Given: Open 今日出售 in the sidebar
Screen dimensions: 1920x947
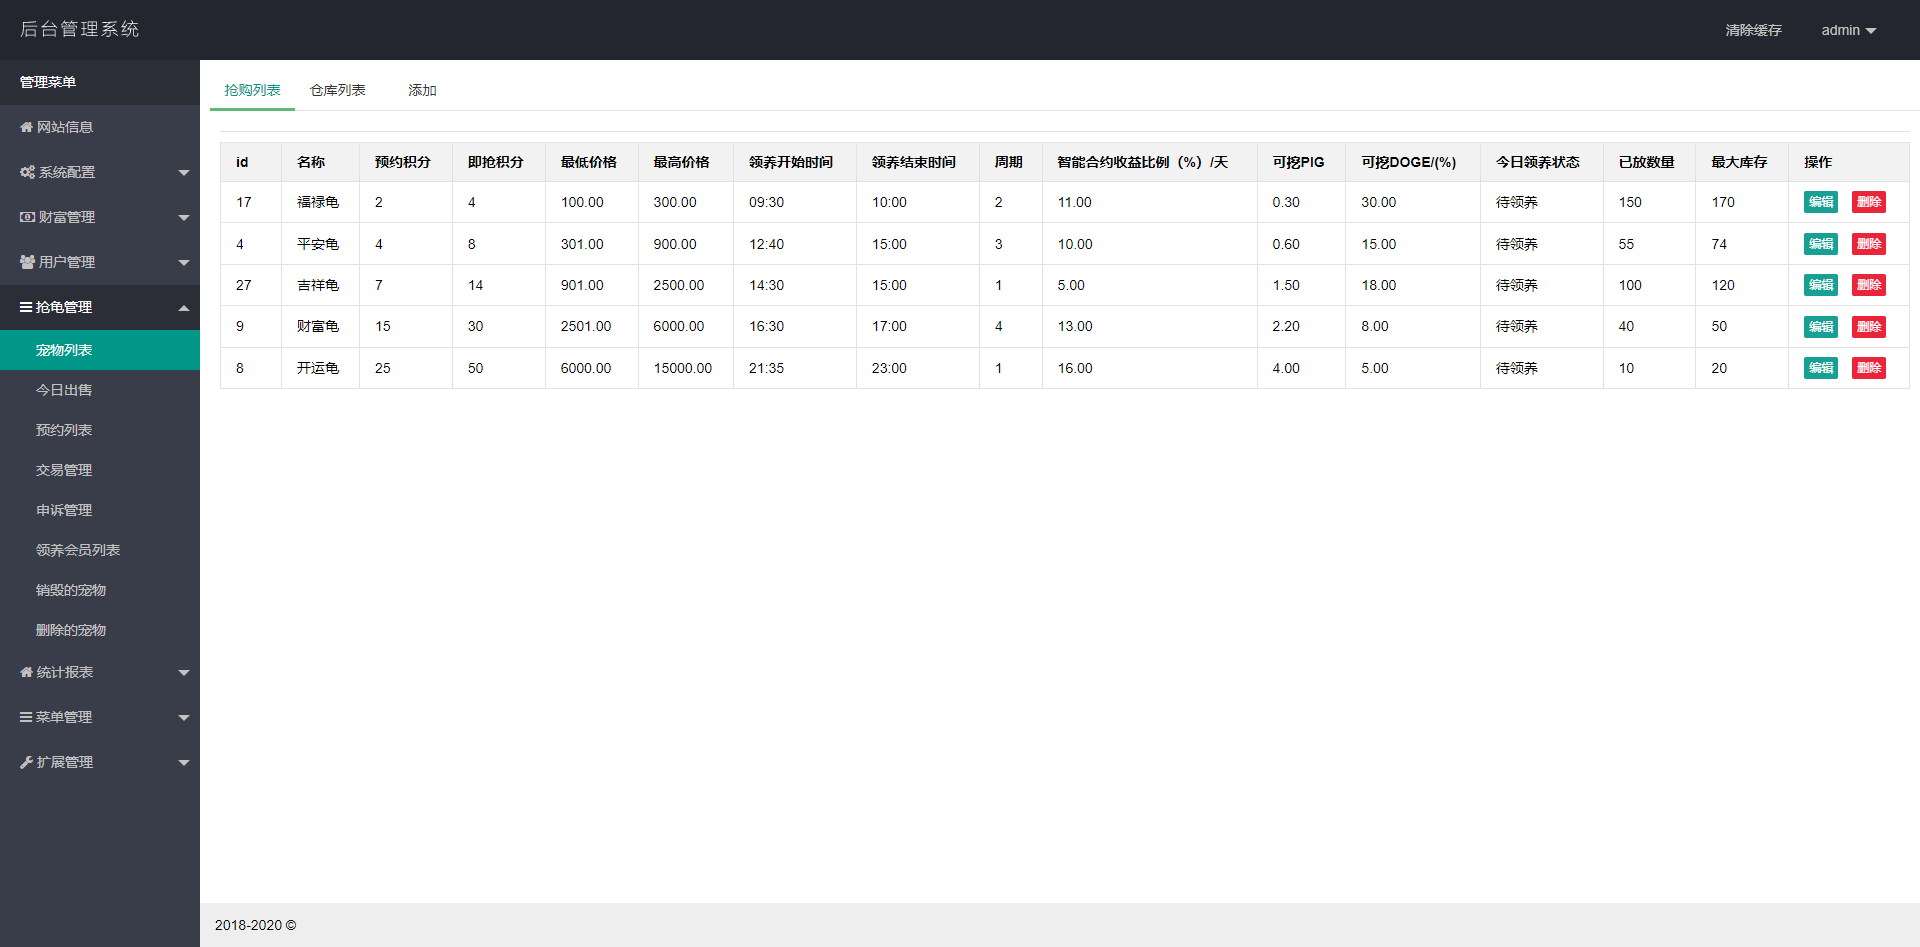Looking at the screenshot, I should click(x=64, y=390).
